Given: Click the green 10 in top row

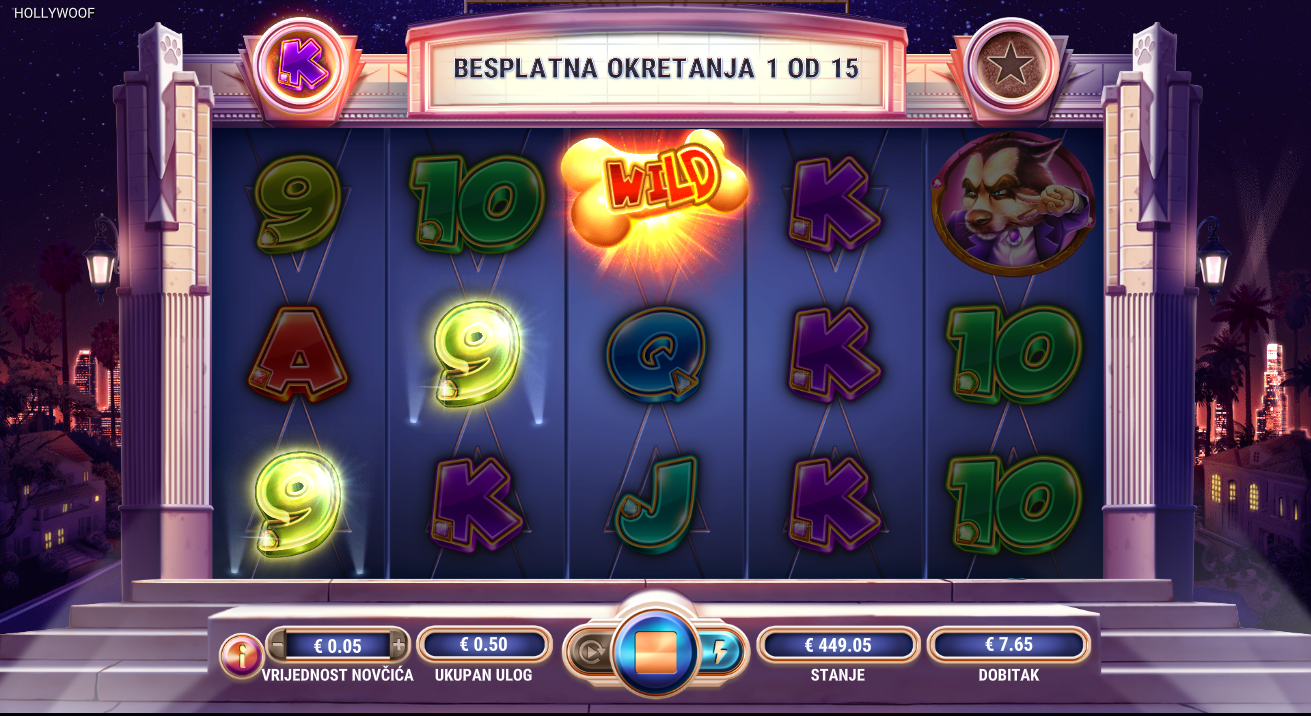Looking at the screenshot, I should click(476, 205).
